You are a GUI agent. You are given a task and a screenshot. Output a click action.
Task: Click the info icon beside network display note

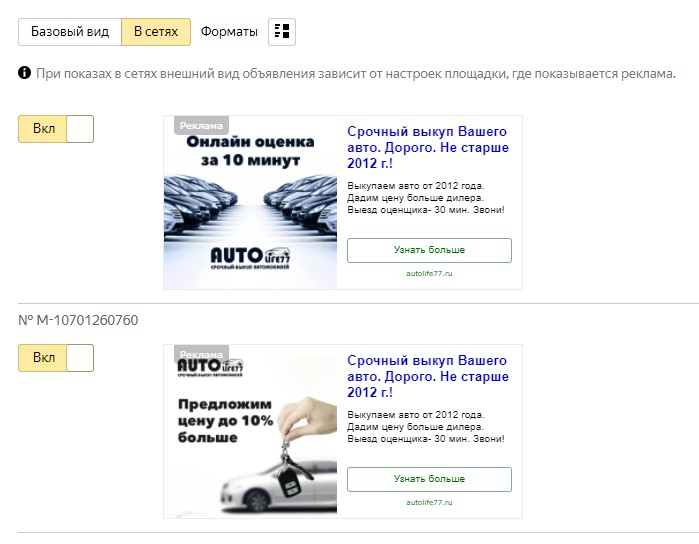click(25, 73)
